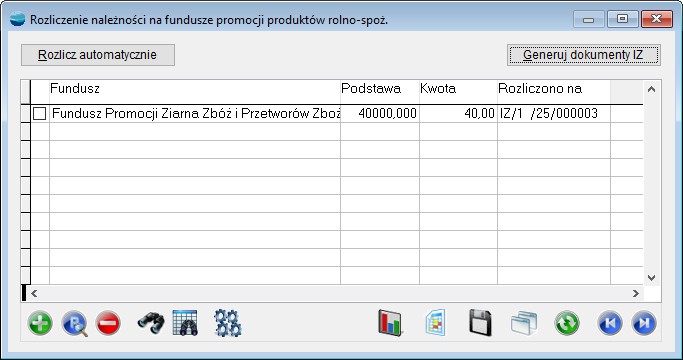Click the binoculars search icon
The height and width of the screenshot is (360, 683).
151,323
